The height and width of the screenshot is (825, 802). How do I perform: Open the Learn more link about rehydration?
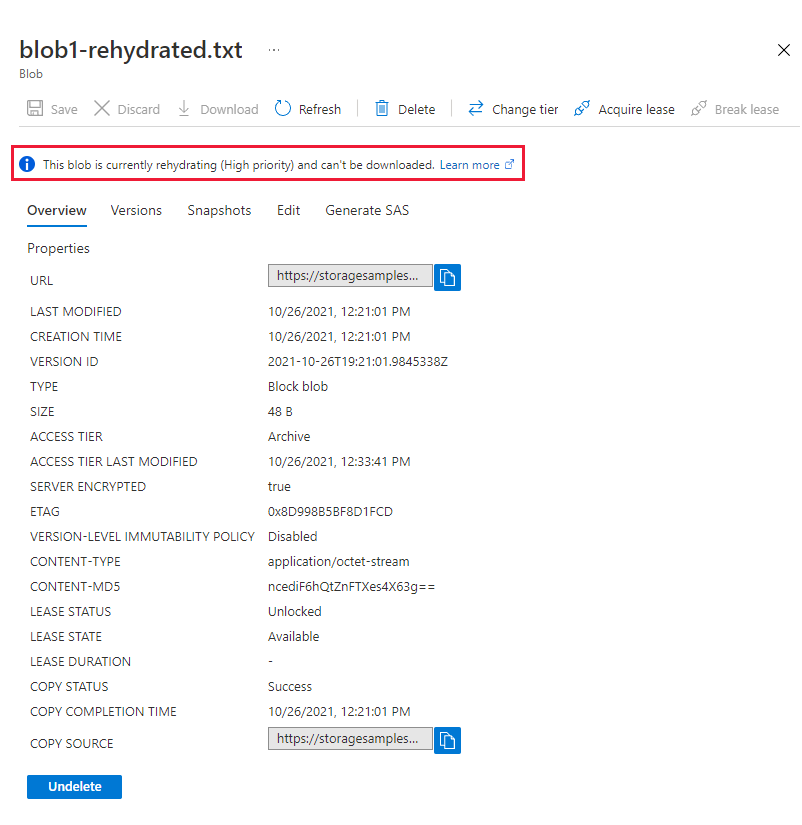point(470,164)
